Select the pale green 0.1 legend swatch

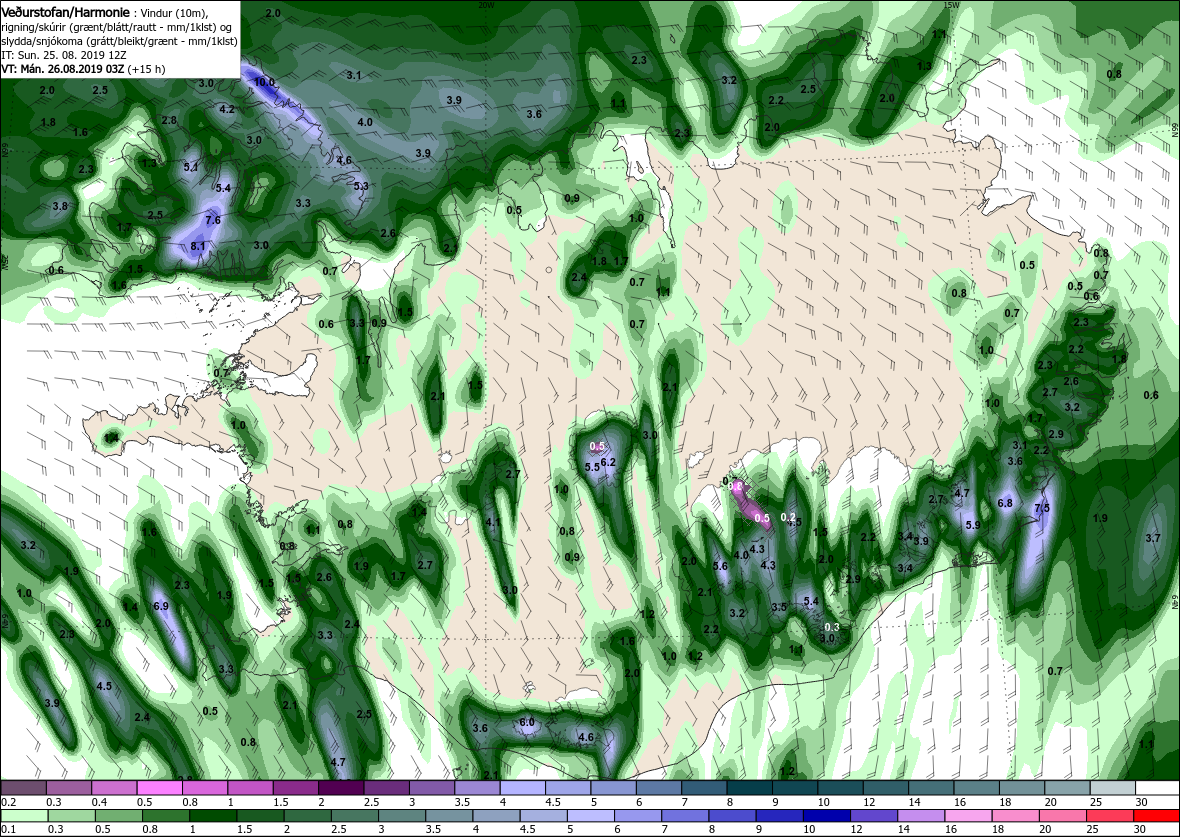[x=24, y=817]
